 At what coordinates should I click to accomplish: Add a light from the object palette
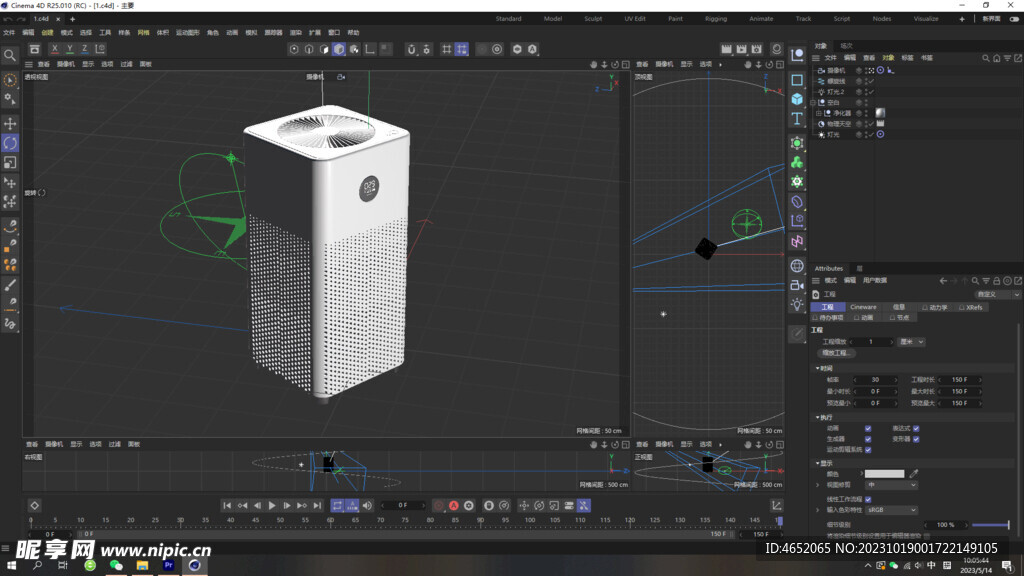pos(797,305)
